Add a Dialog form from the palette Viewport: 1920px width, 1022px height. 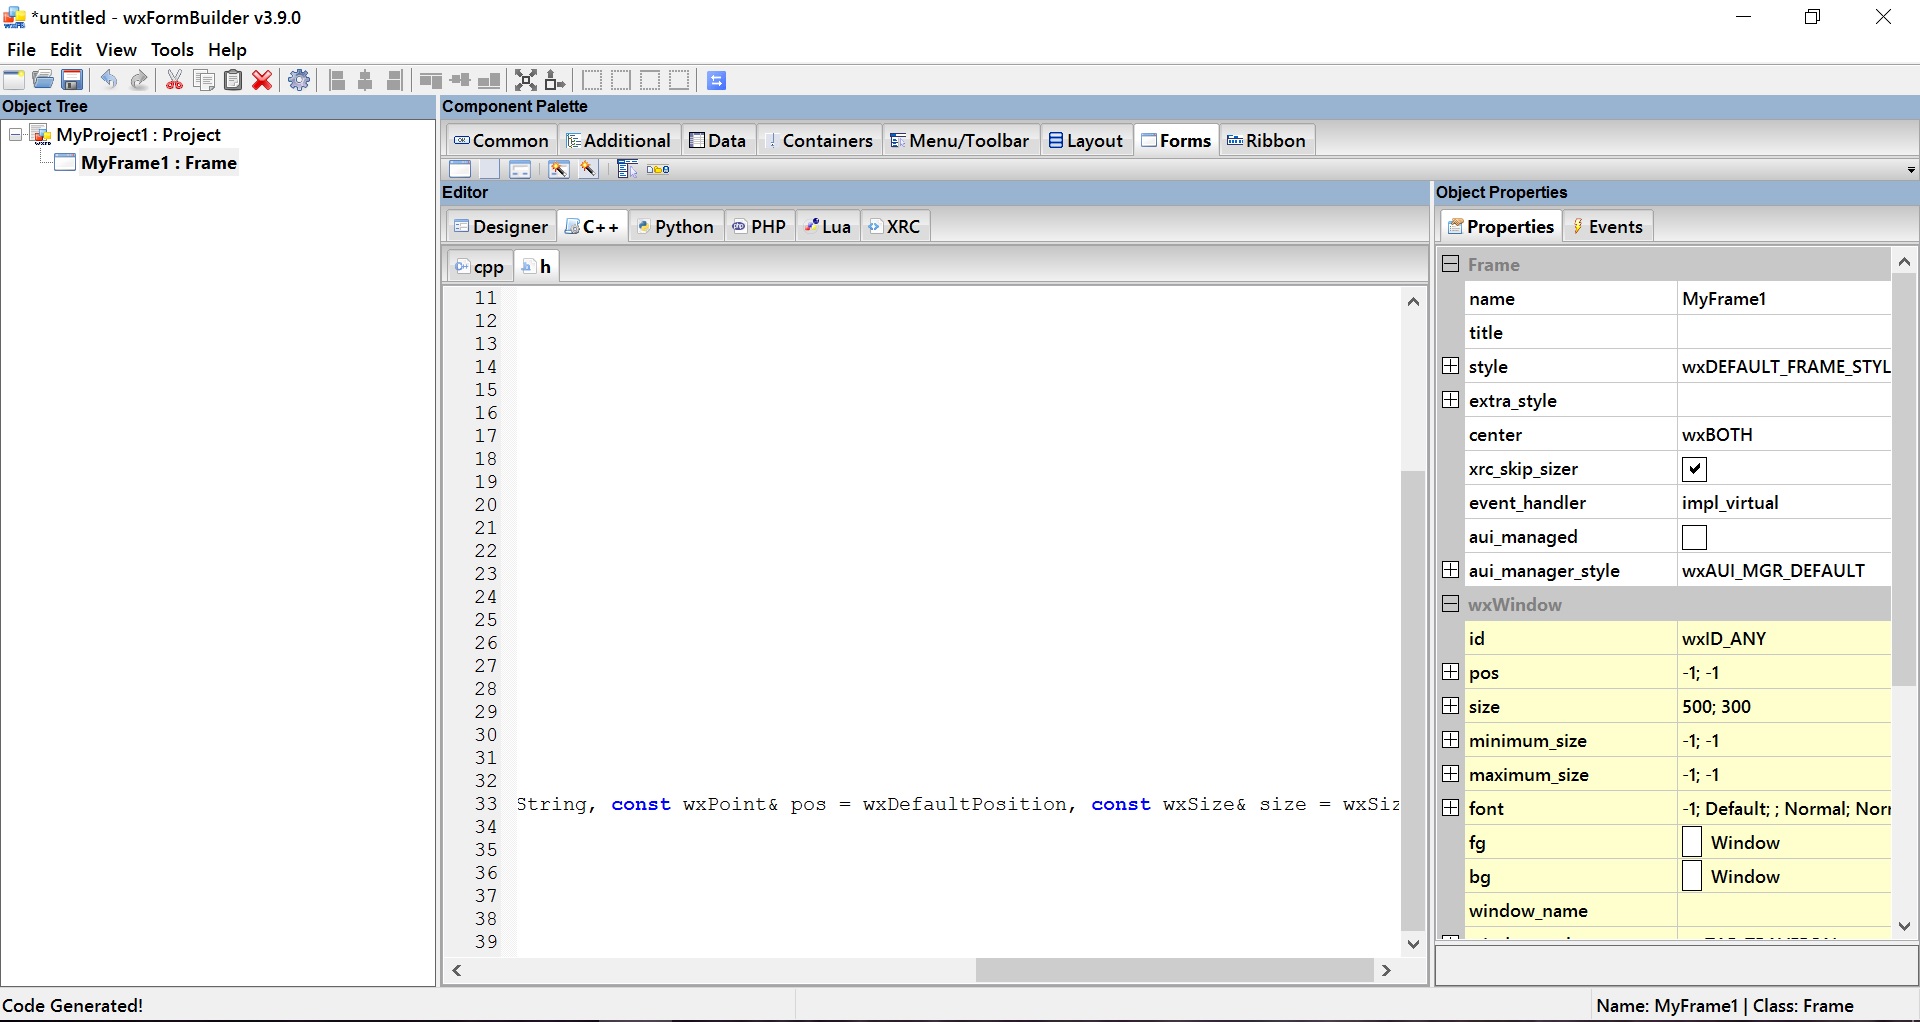coord(520,169)
